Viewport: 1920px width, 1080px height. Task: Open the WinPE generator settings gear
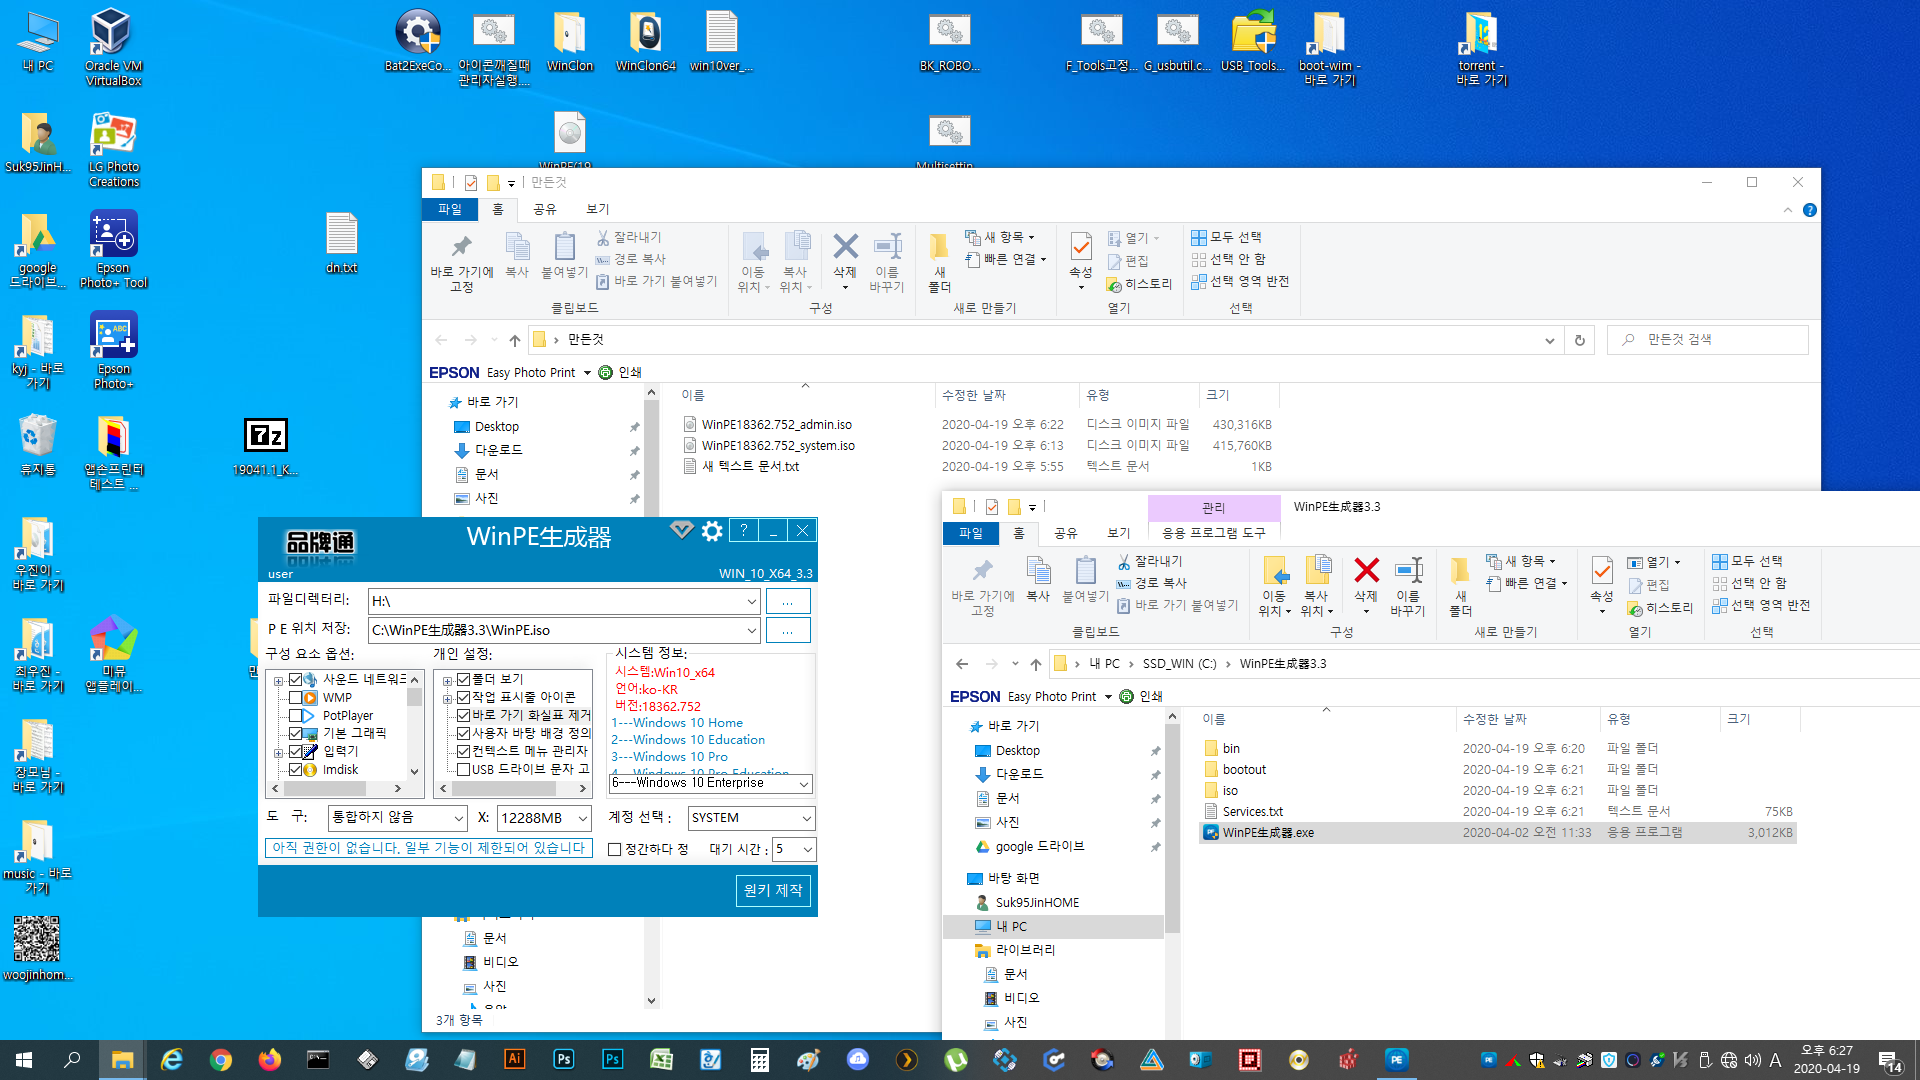coord(712,531)
